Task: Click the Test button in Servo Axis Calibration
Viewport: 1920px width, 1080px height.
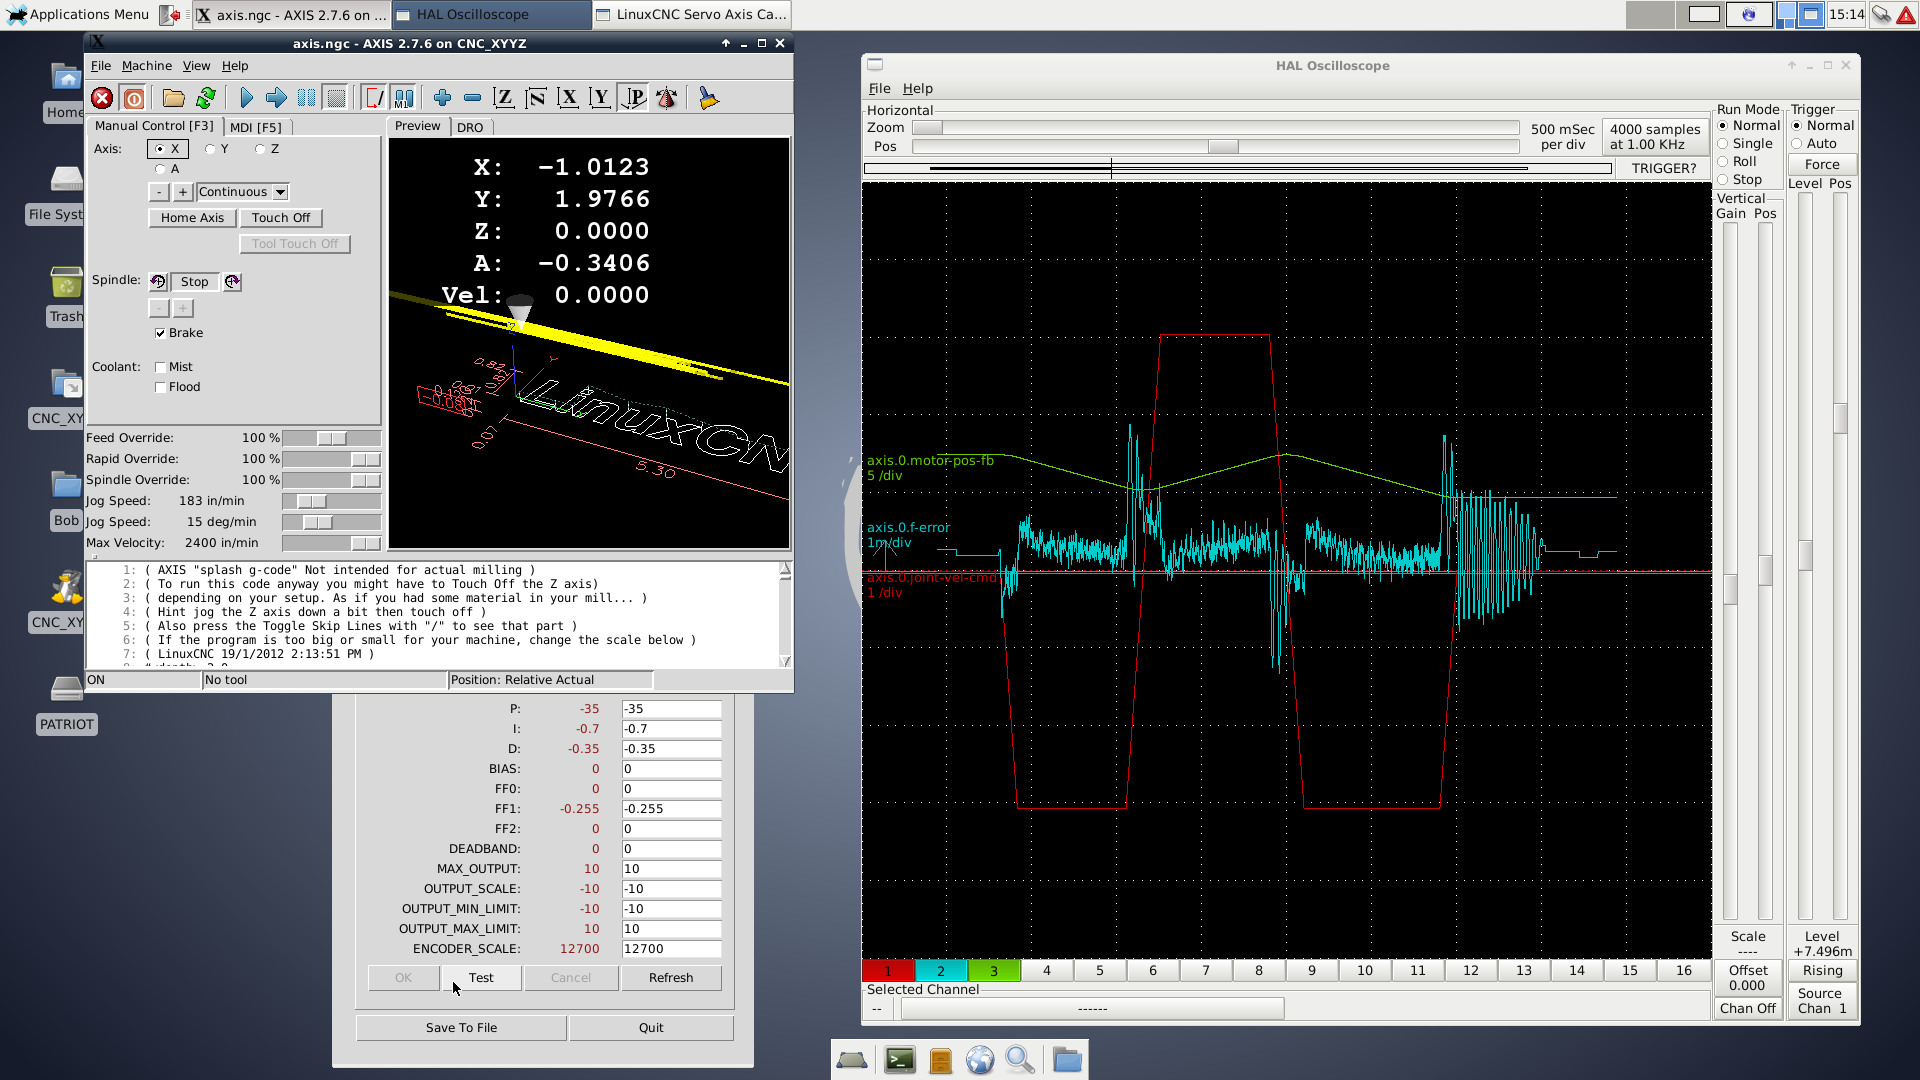Action: 481,978
